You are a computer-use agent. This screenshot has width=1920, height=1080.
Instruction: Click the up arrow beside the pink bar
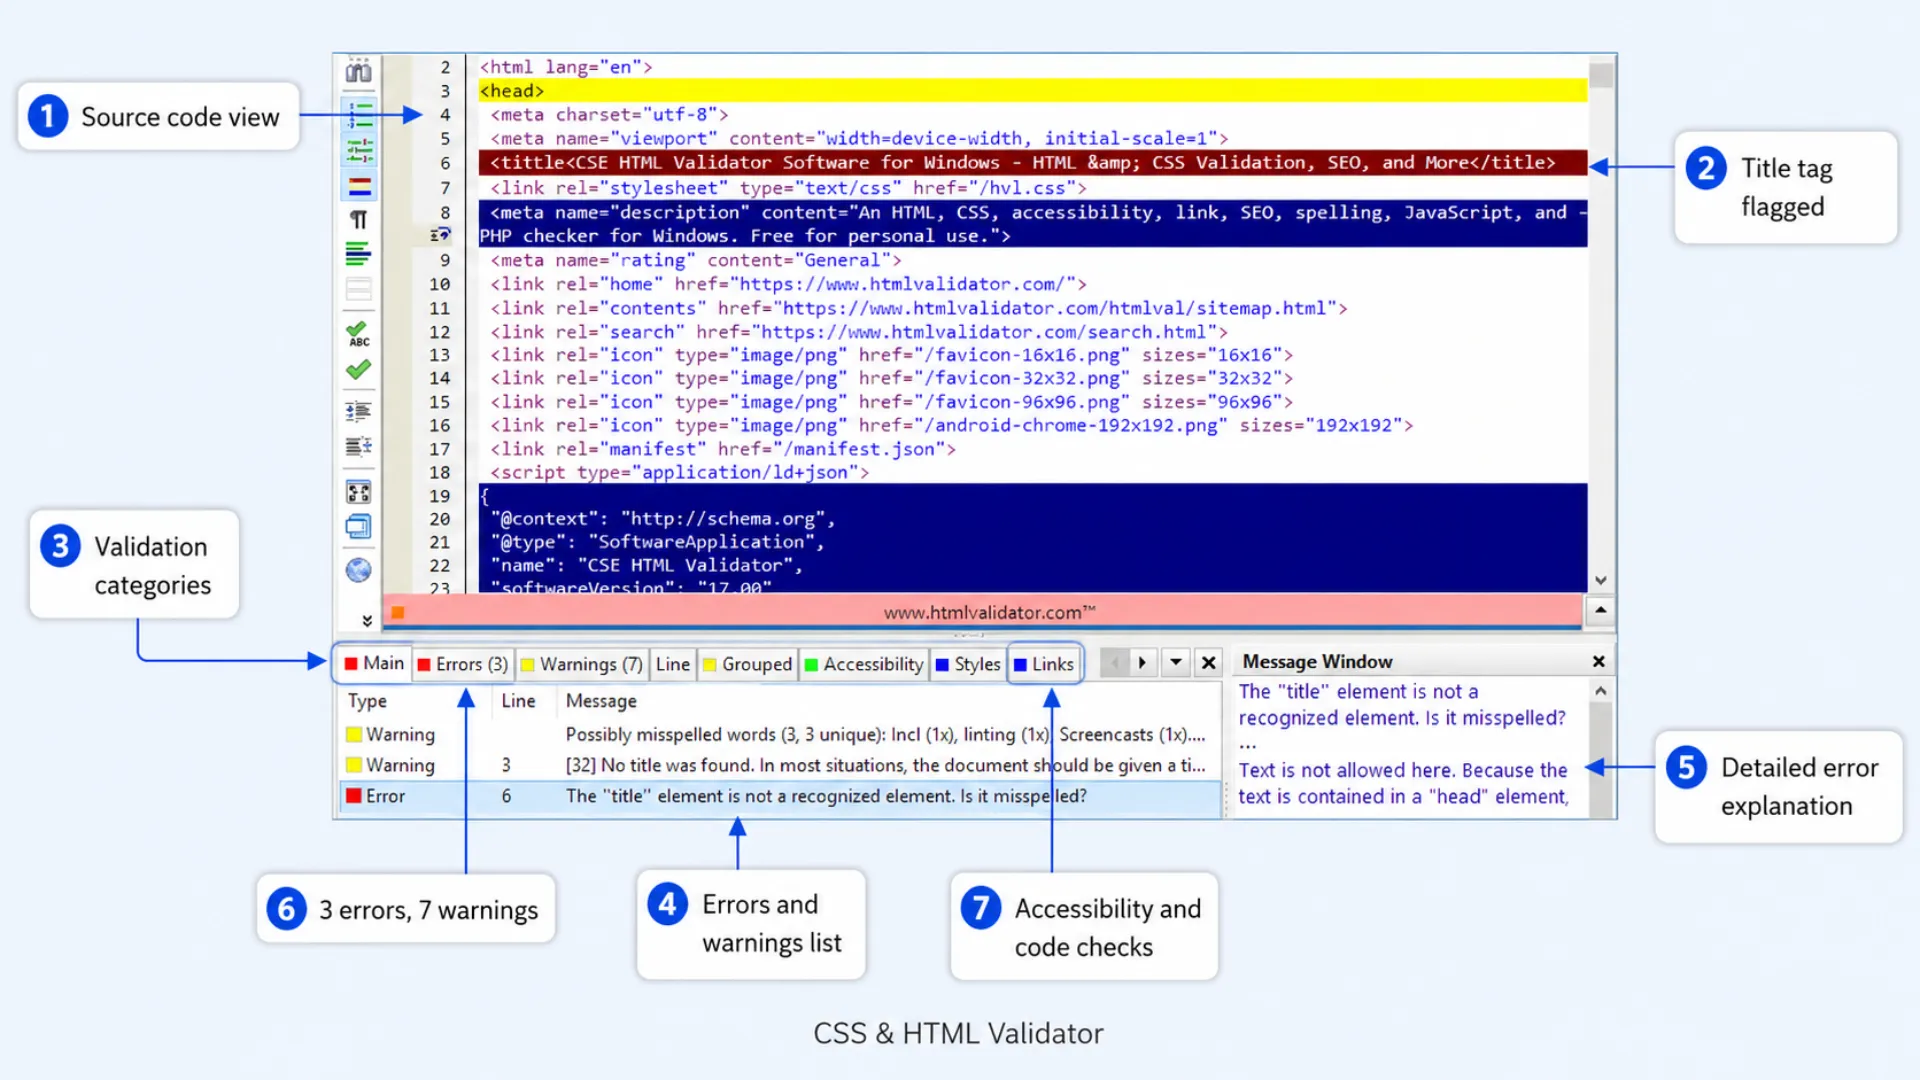click(1601, 610)
